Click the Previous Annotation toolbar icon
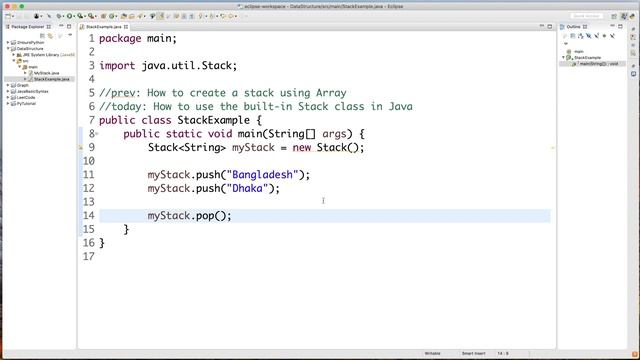The image size is (640, 360). click(x=211, y=16)
